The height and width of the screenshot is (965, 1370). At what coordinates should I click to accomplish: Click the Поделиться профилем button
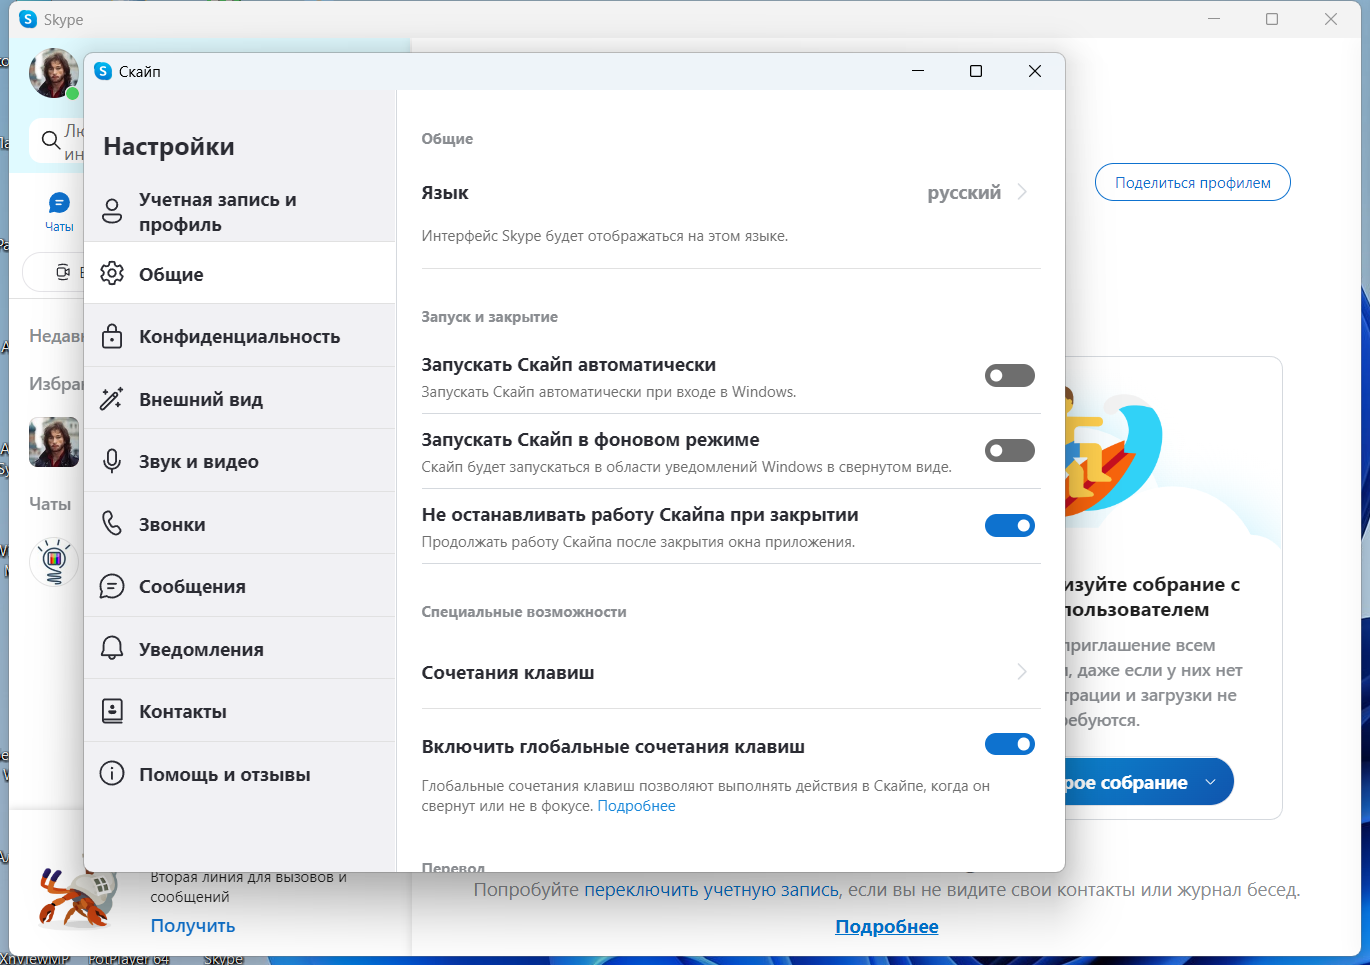pos(1193,182)
